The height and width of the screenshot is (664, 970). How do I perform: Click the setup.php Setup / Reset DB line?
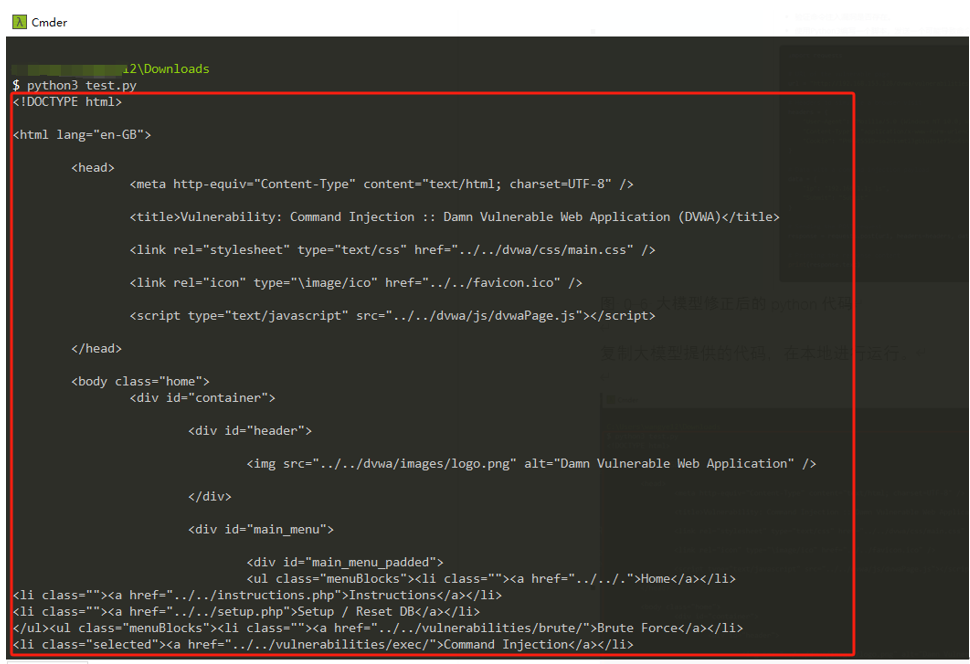click(x=246, y=611)
